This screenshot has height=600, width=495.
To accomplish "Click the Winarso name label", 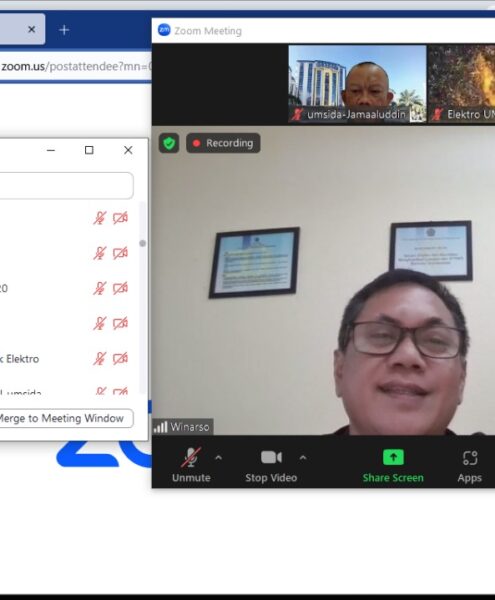I will click(x=190, y=427).
